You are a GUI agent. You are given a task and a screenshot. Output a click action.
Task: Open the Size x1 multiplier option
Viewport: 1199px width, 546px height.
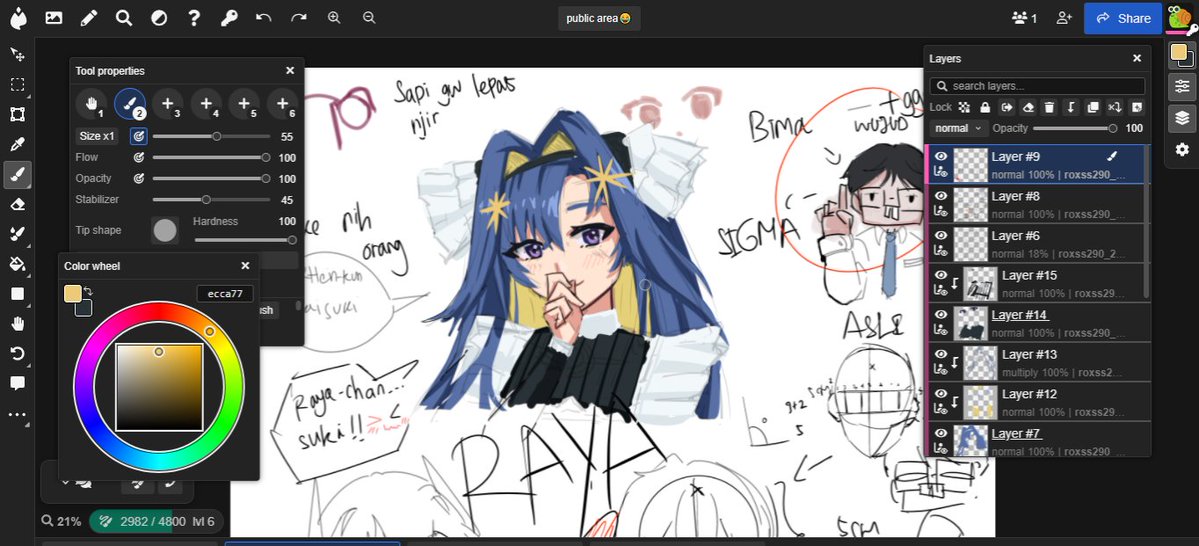(97, 136)
